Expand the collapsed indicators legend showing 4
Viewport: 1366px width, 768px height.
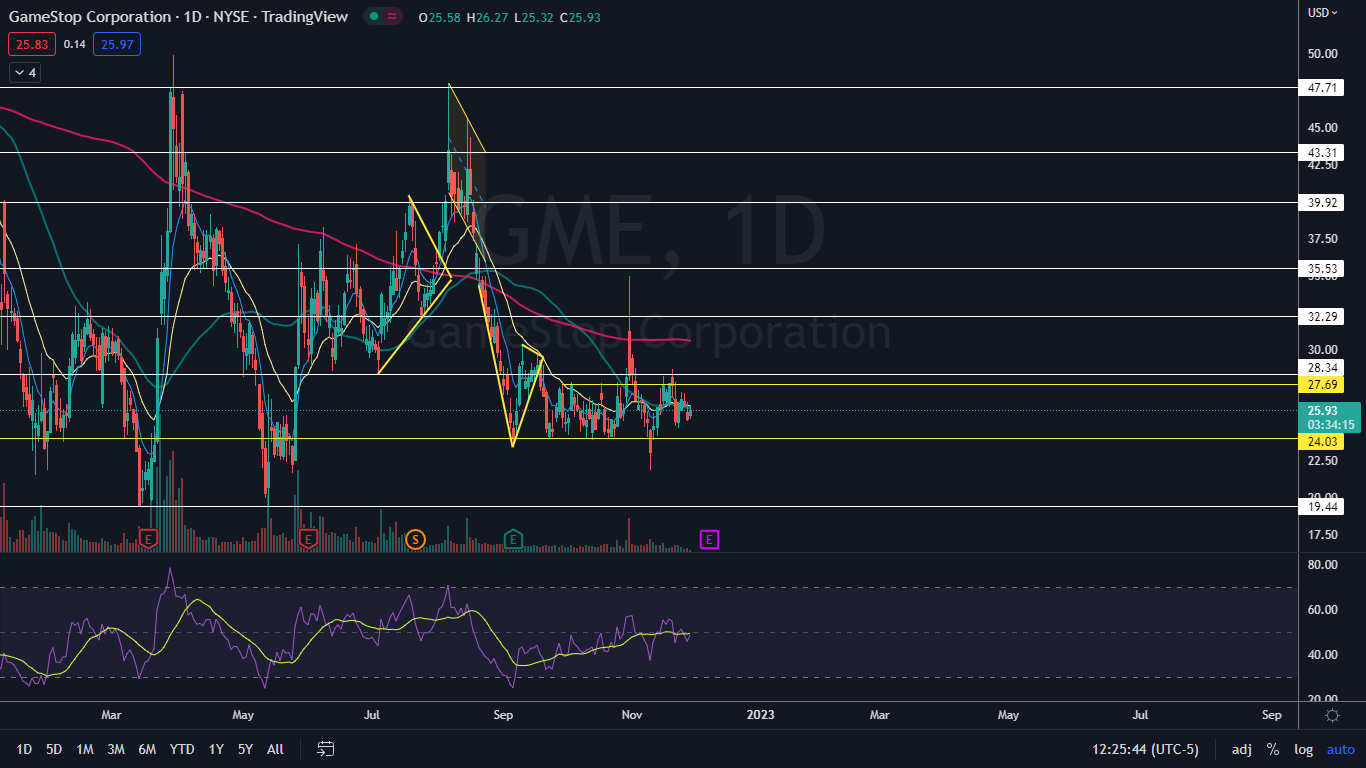23,72
